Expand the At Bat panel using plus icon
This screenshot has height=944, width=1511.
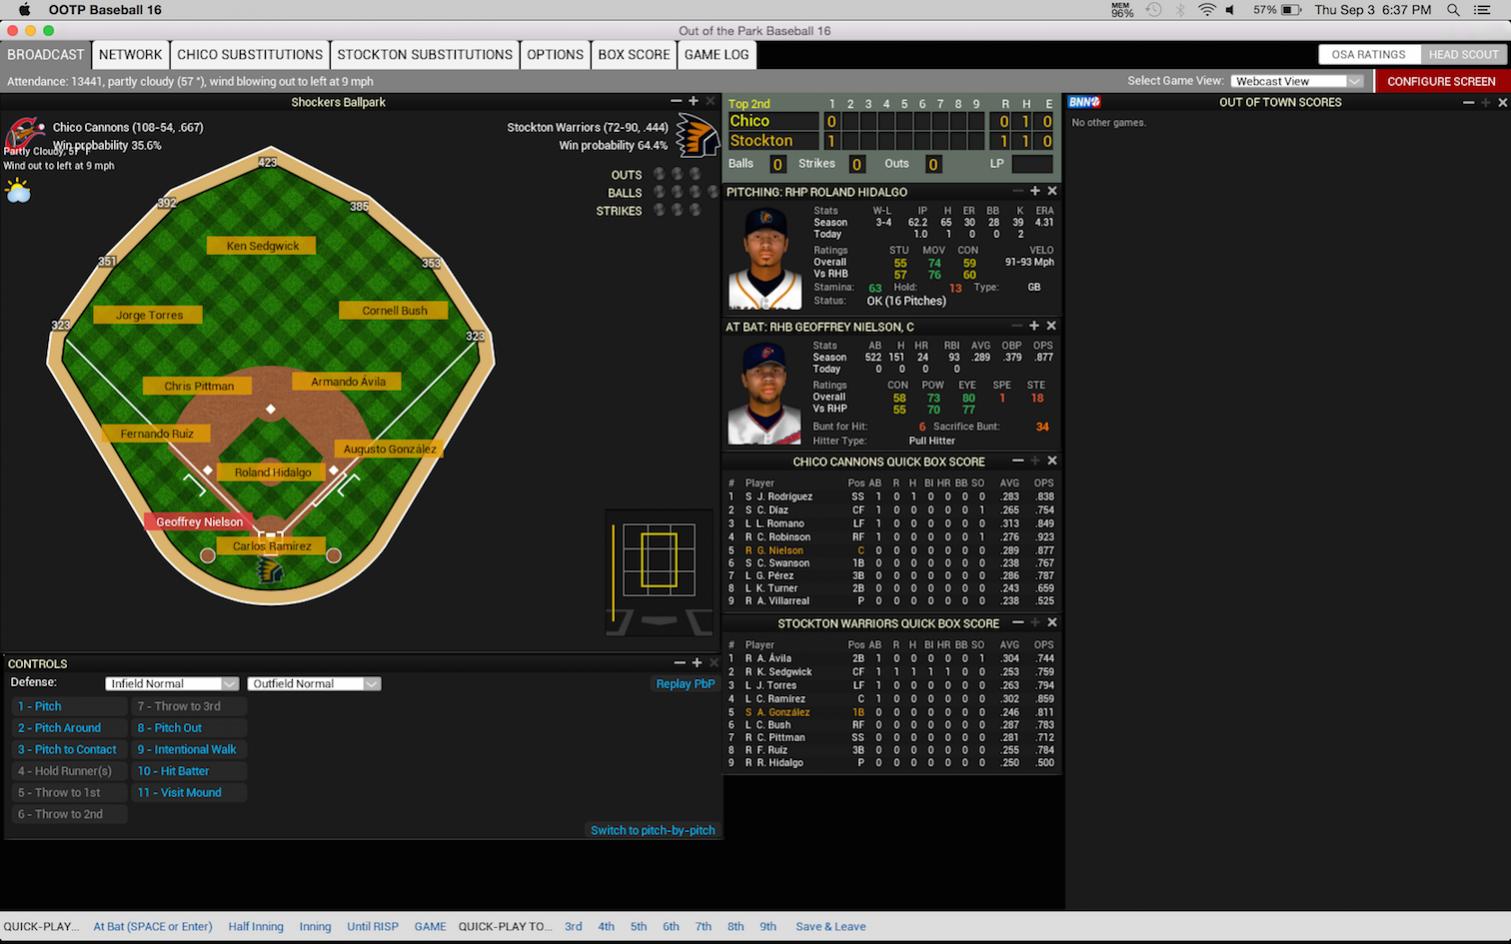(x=1034, y=326)
